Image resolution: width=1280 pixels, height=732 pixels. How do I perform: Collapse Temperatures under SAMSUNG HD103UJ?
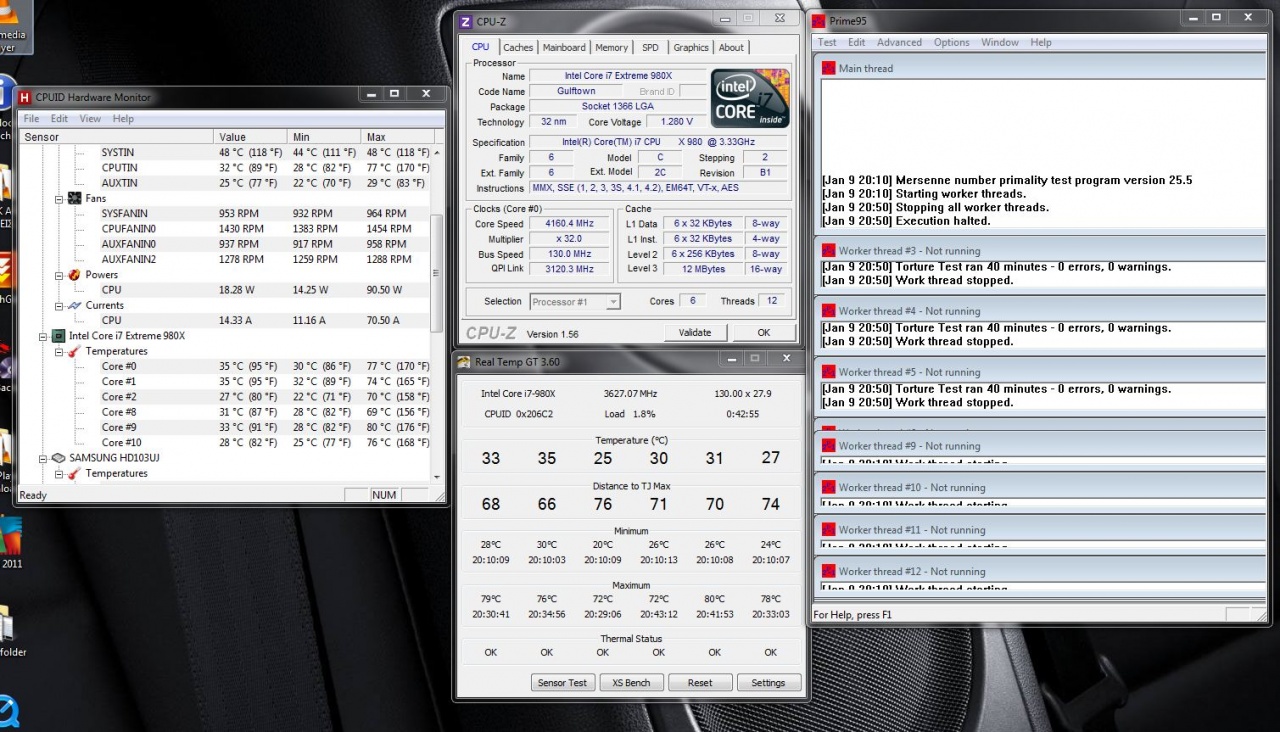point(59,474)
